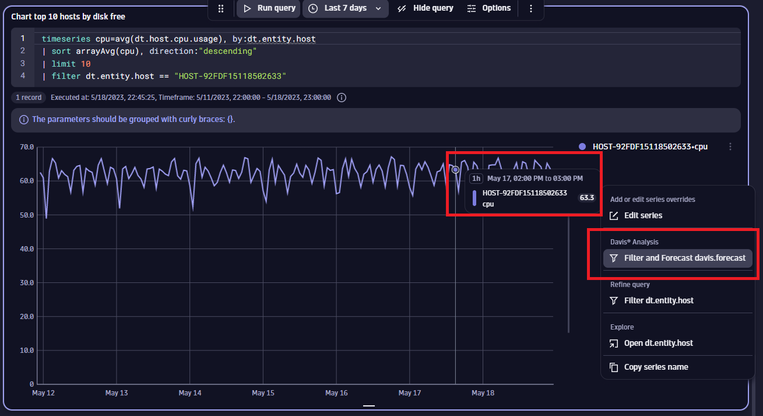Click the copy icon beside Copy series name
Viewport: 763px width, 416px height.
614,367
